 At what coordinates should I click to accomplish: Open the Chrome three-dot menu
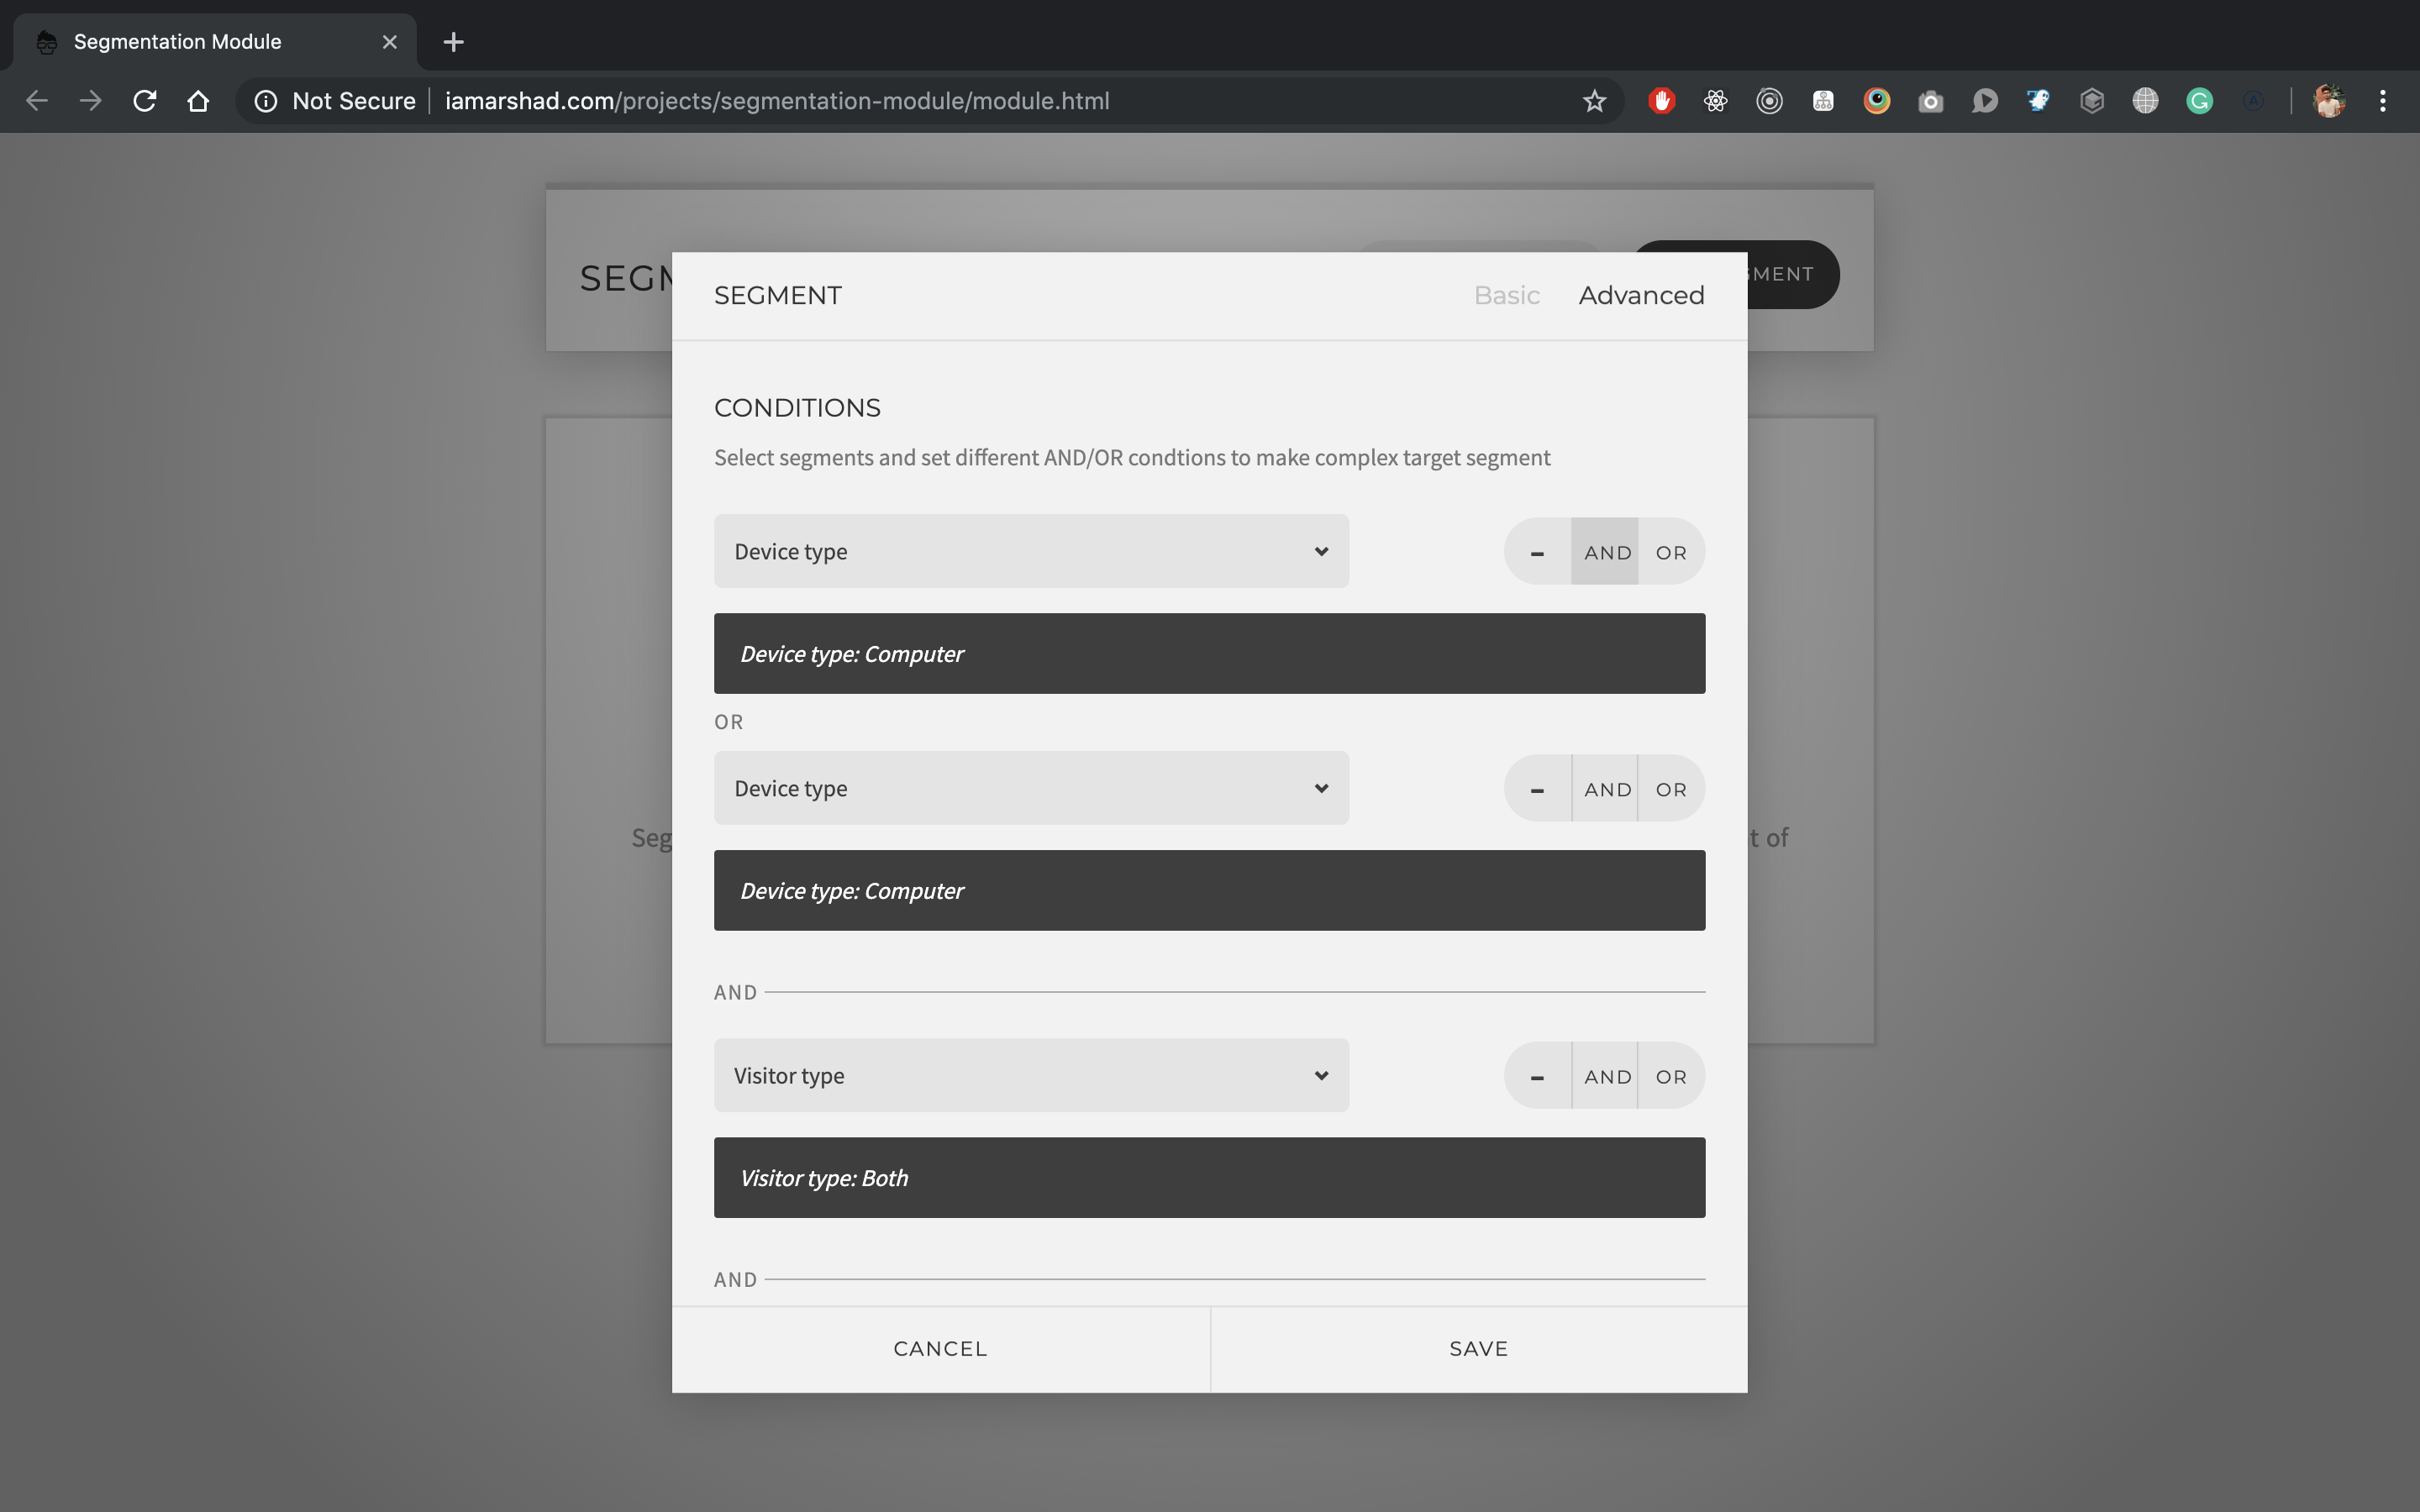click(2383, 101)
